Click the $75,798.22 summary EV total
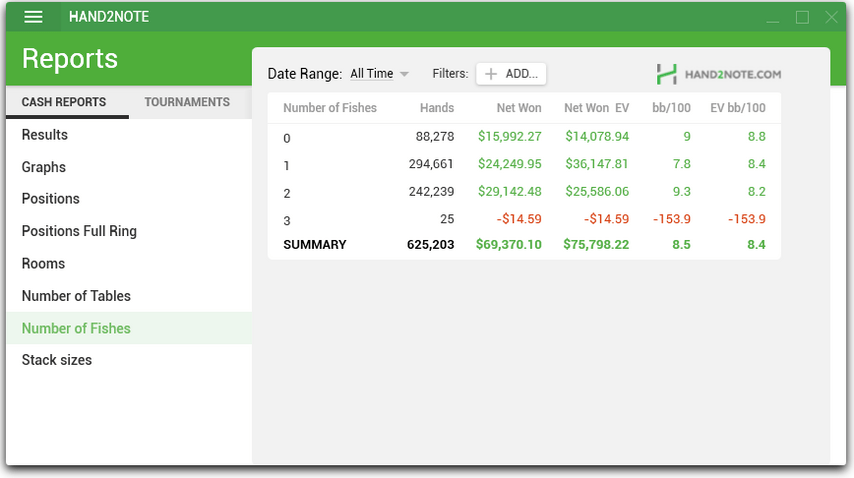The height and width of the screenshot is (478, 854). [x=596, y=244]
